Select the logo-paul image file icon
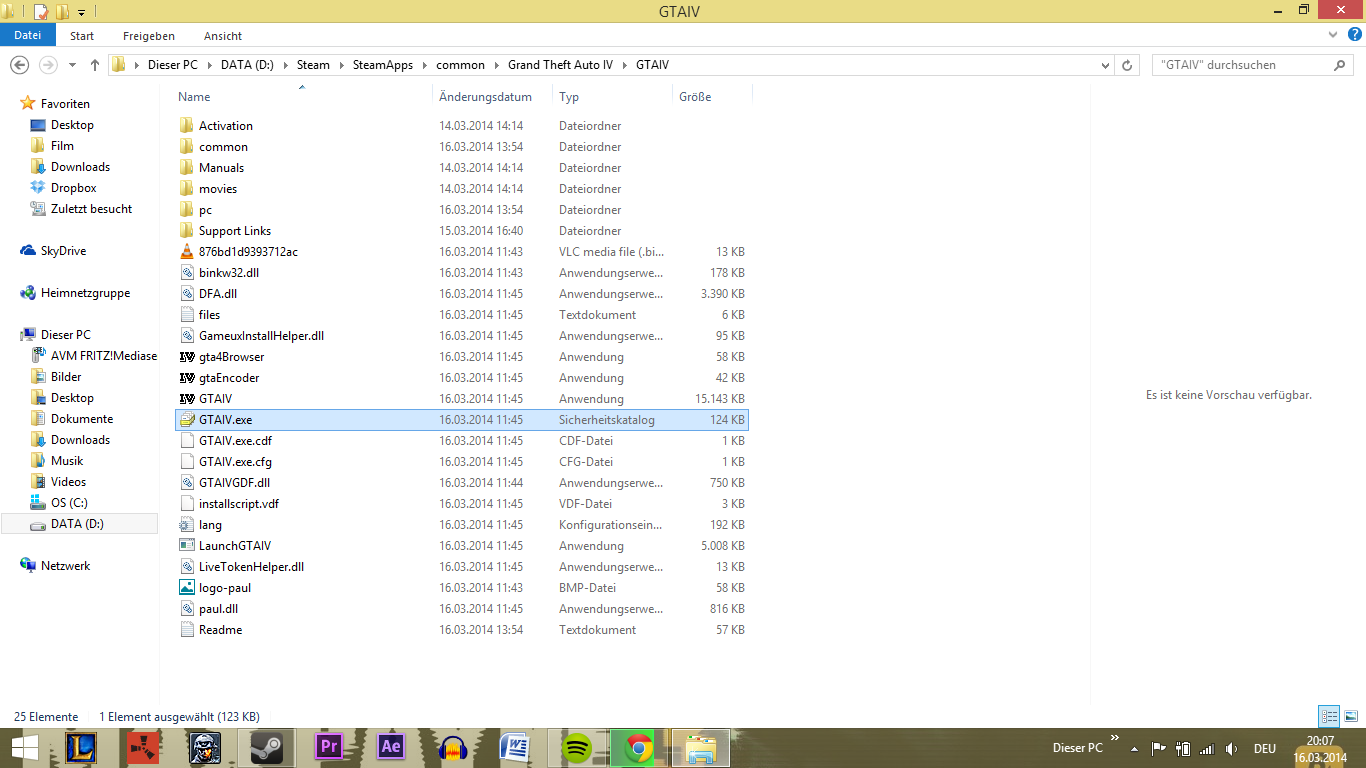1366x768 pixels. coord(186,587)
